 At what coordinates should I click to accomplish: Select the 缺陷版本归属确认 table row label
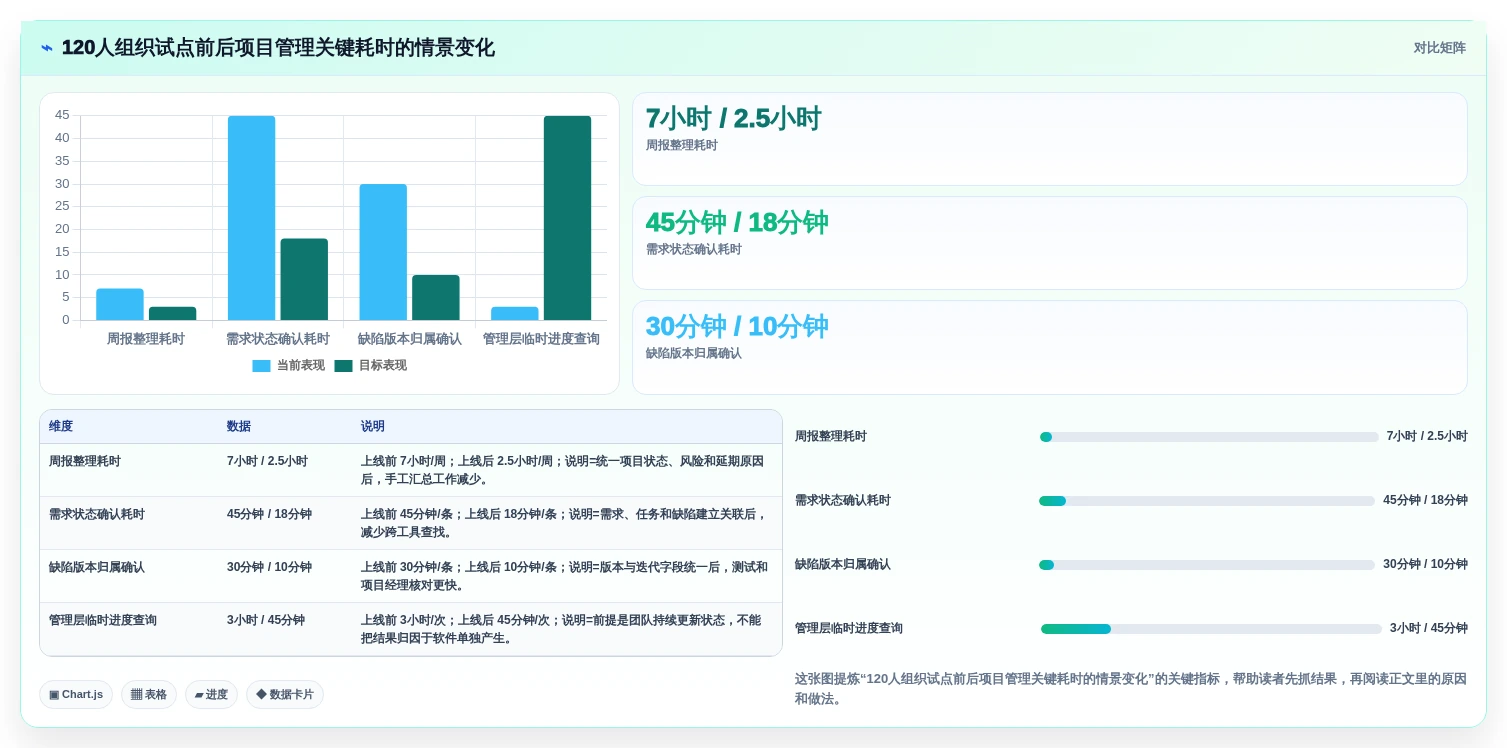(97, 567)
